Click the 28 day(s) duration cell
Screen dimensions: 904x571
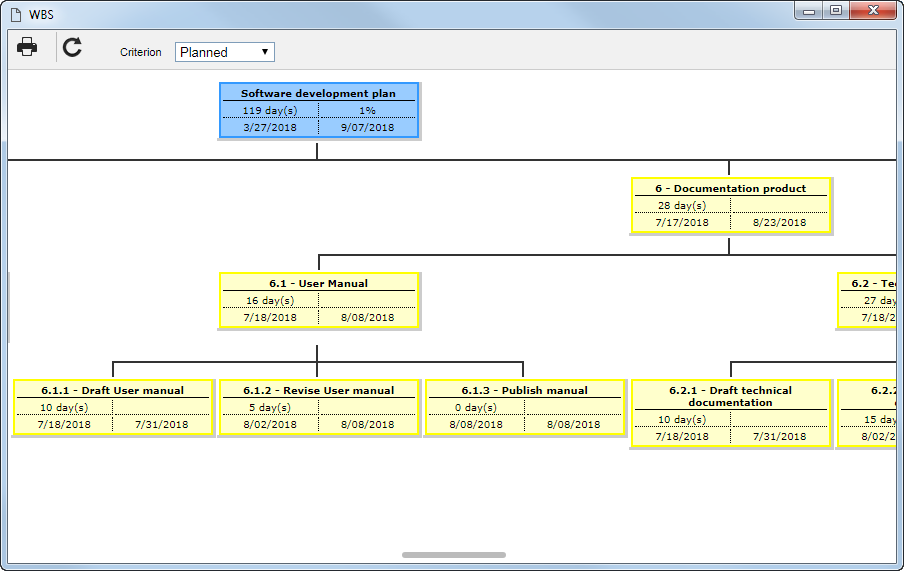coord(682,205)
